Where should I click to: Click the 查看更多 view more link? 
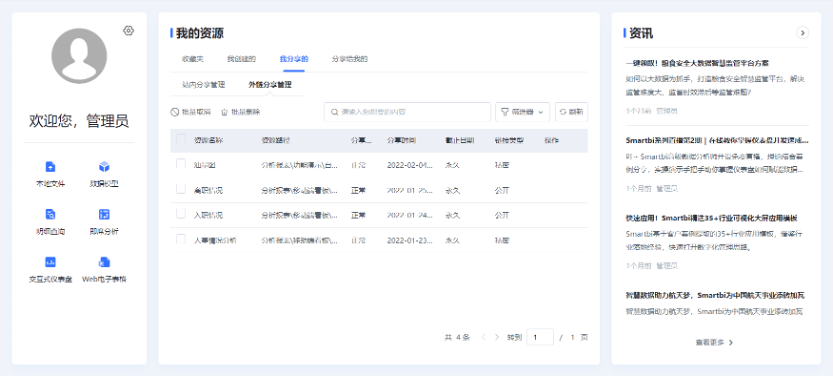coord(710,342)
